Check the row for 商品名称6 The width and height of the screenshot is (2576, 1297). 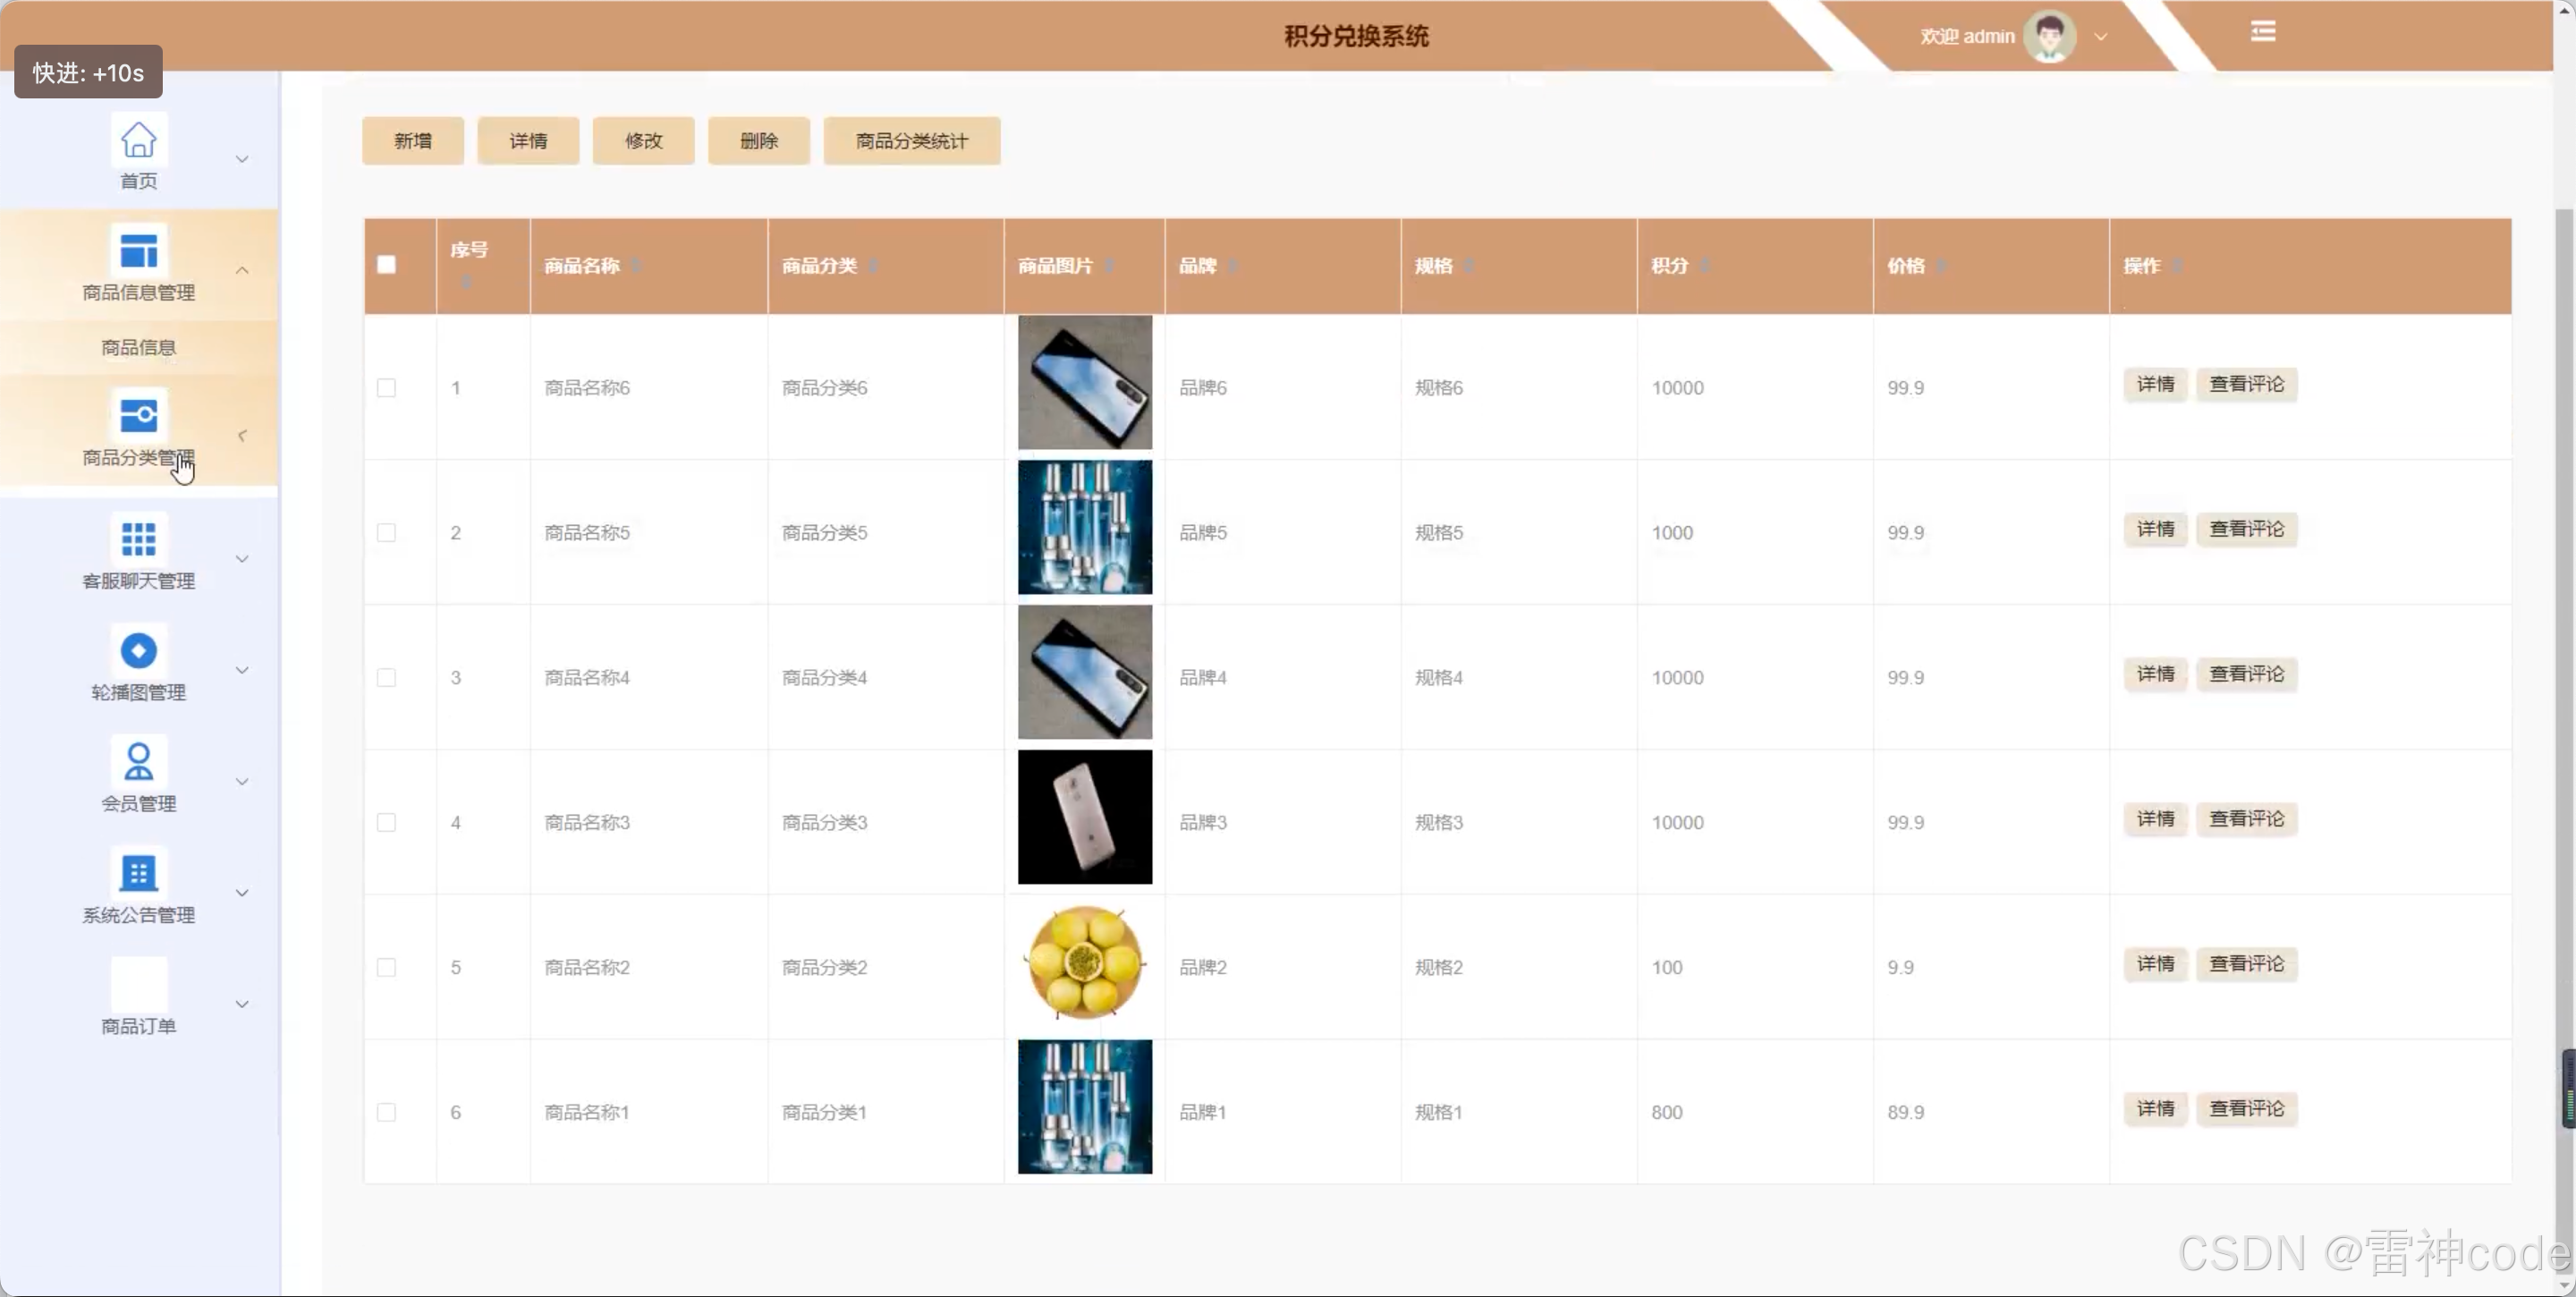pos(386,388)
